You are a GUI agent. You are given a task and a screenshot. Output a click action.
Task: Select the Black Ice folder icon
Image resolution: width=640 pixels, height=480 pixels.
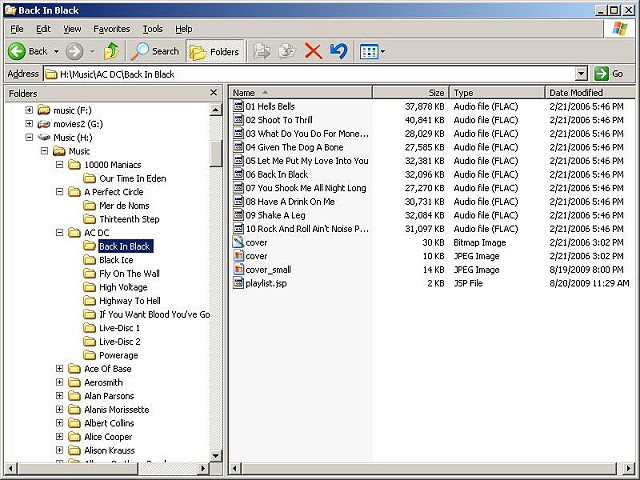point(89,260)
